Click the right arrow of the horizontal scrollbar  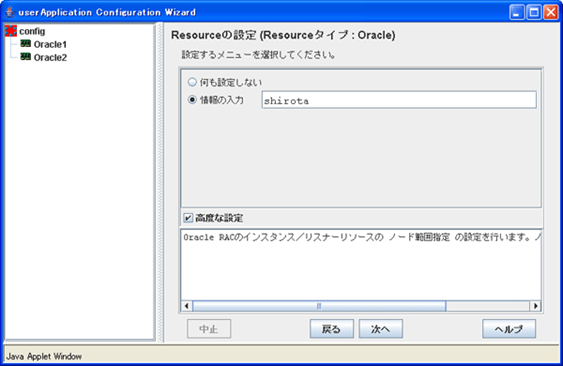coord(535,306)
